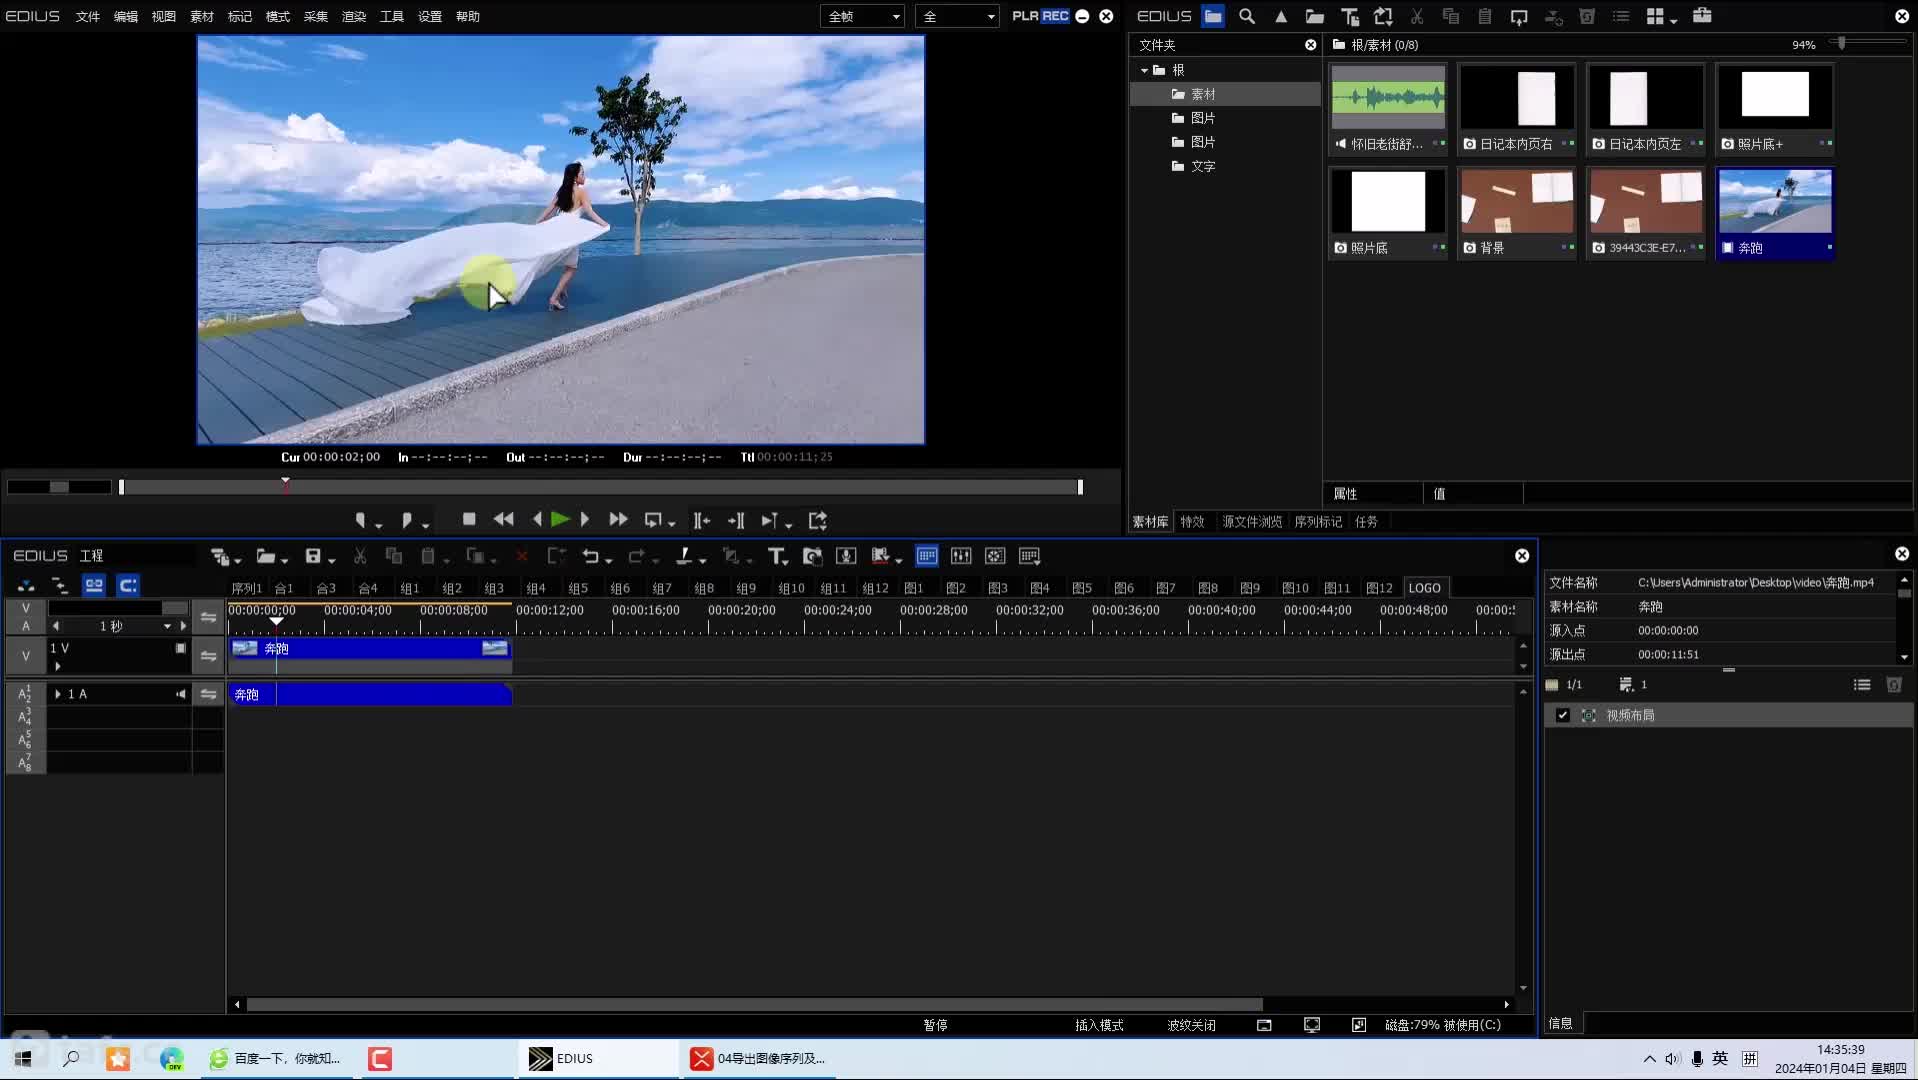
Task: Step back one frame in the player
Action: [537, 519]
